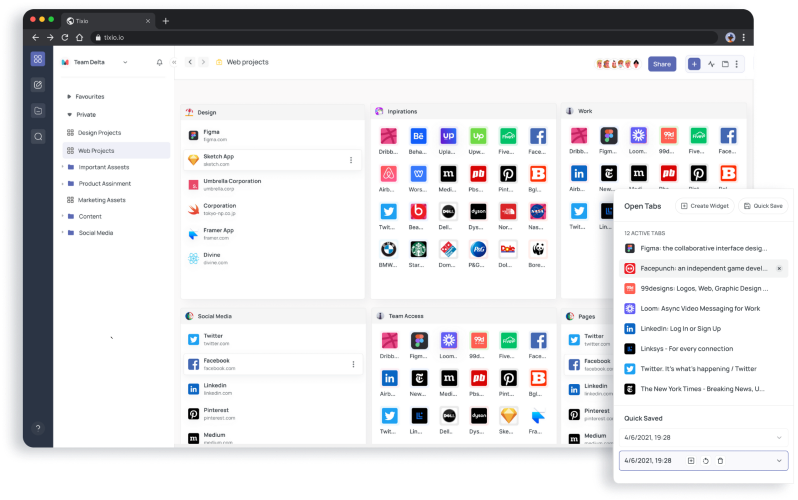Reload the page in browser
Screen dimensions: 798x500
pos(65,37)
